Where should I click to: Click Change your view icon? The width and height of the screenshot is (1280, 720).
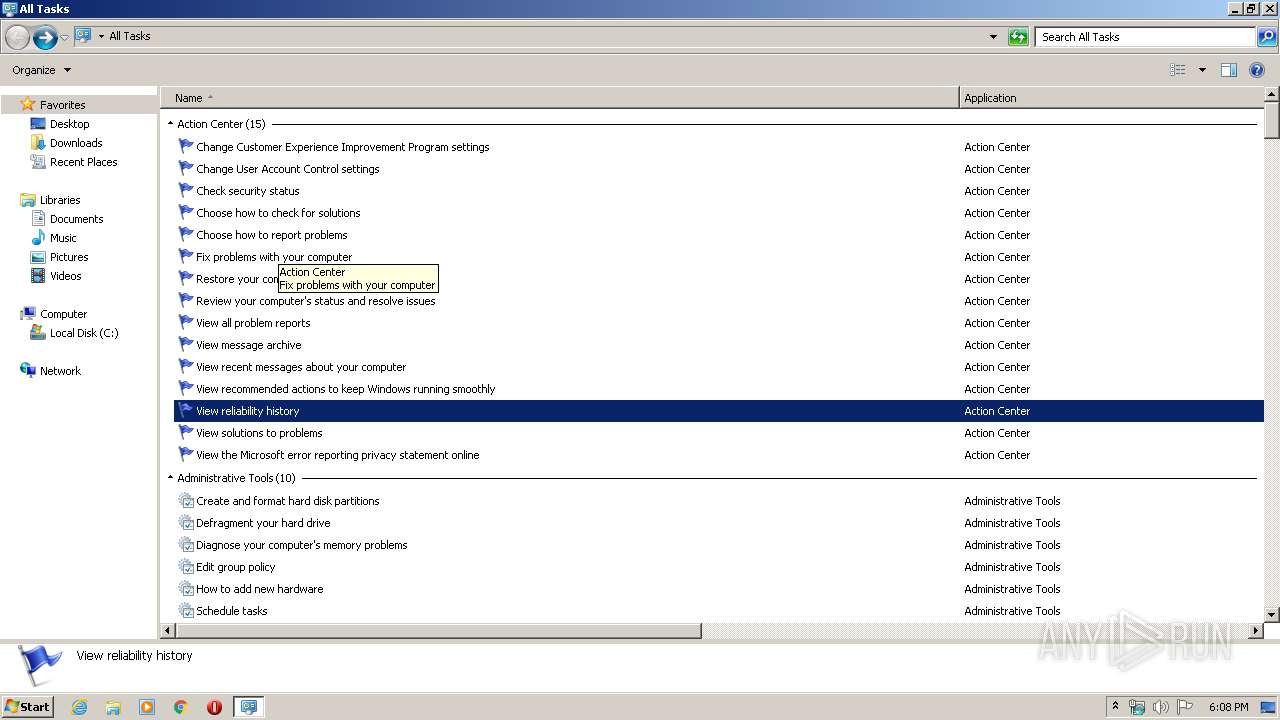(1178, 70)
